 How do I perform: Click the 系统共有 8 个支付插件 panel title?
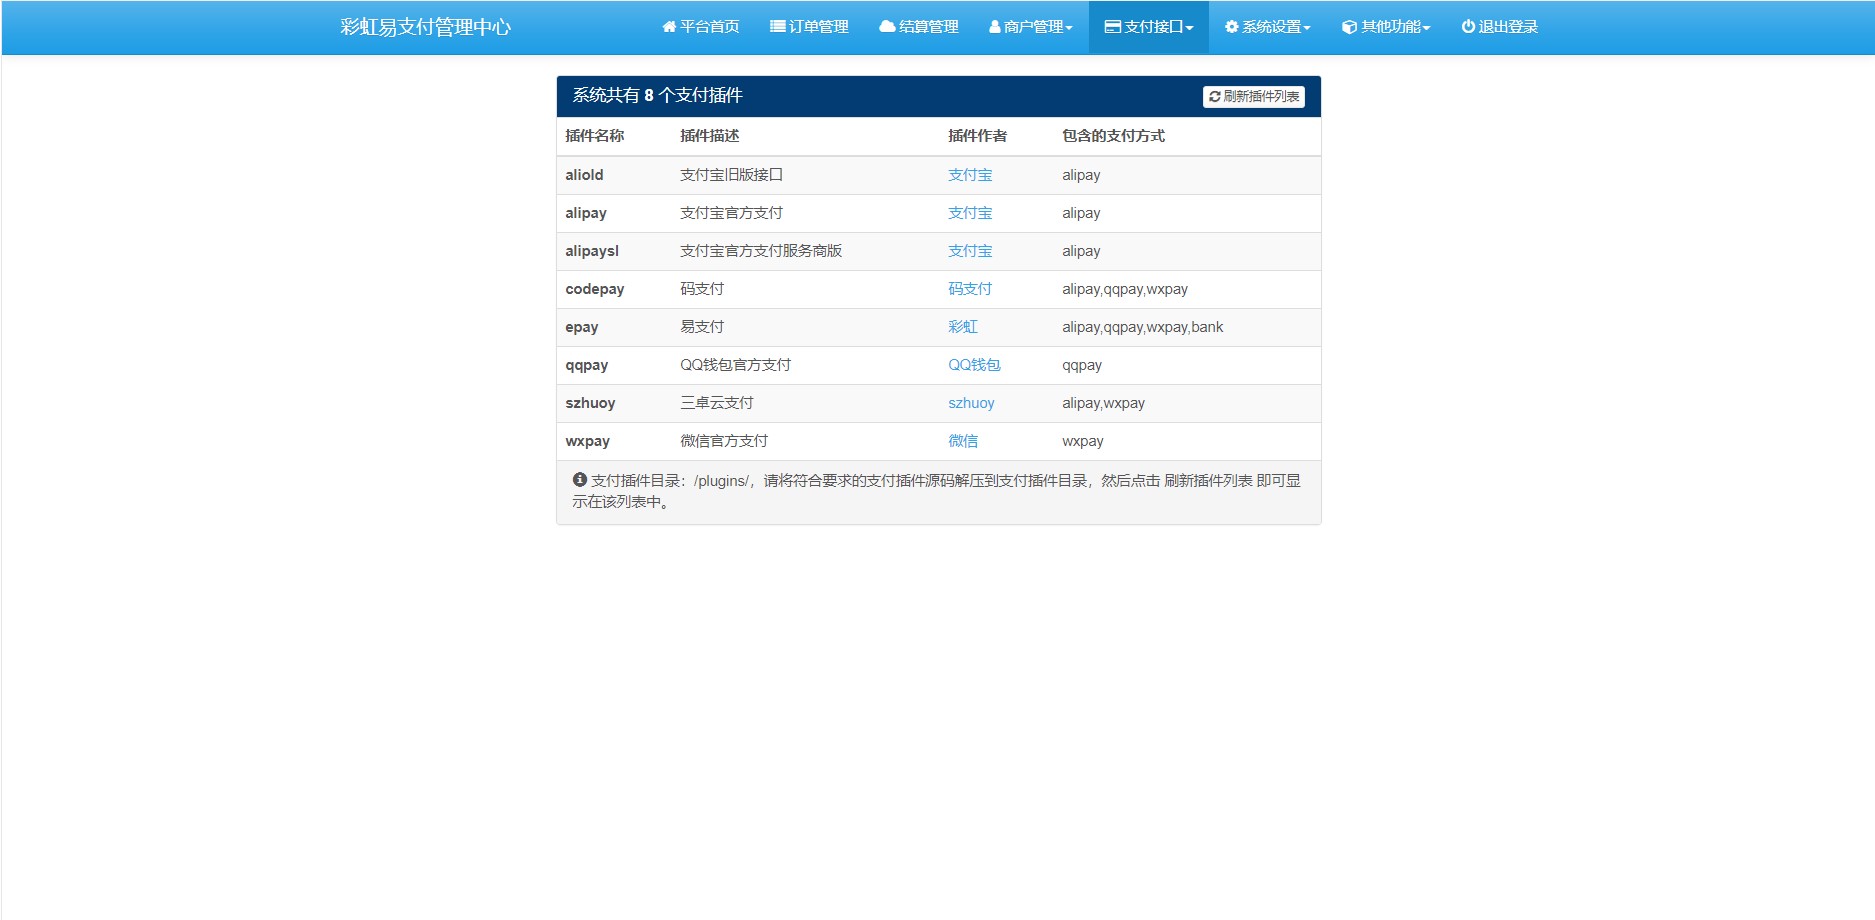(657, 96)
